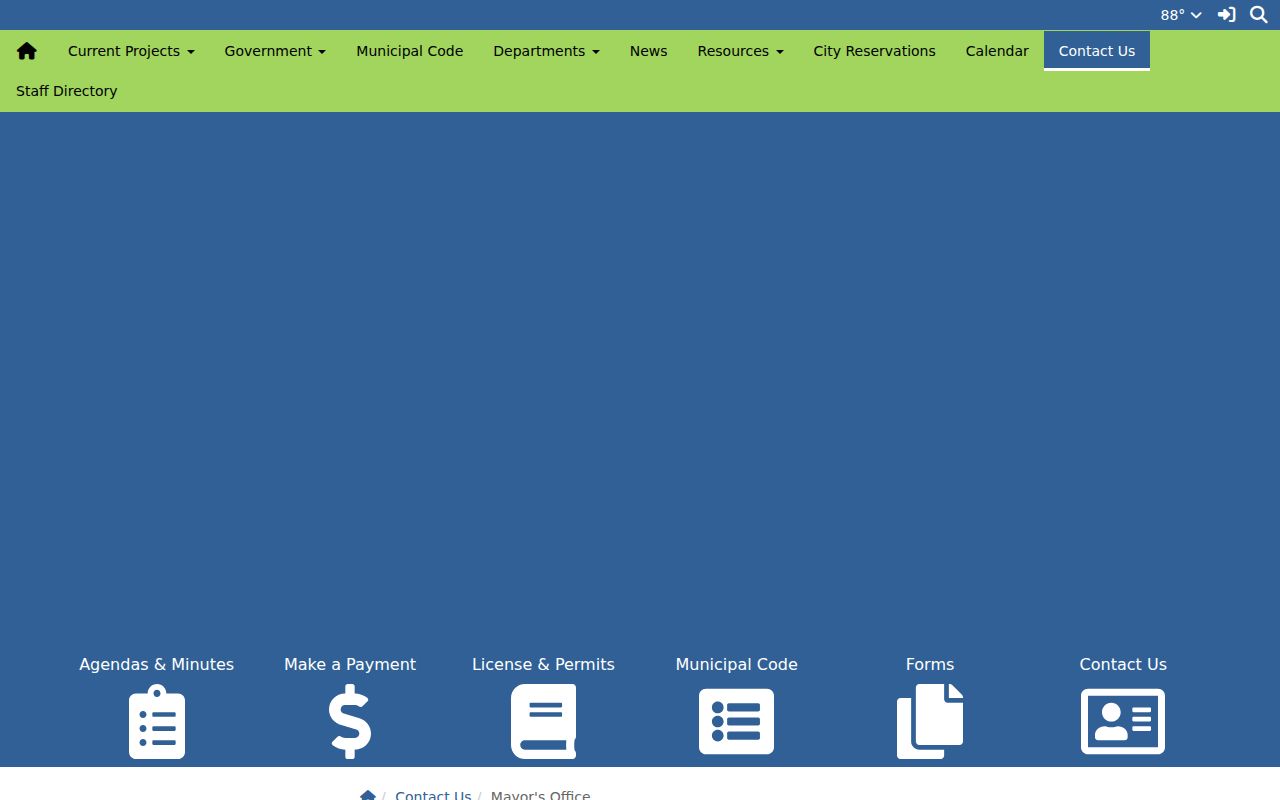Open the Calendar page

[997, 51]
